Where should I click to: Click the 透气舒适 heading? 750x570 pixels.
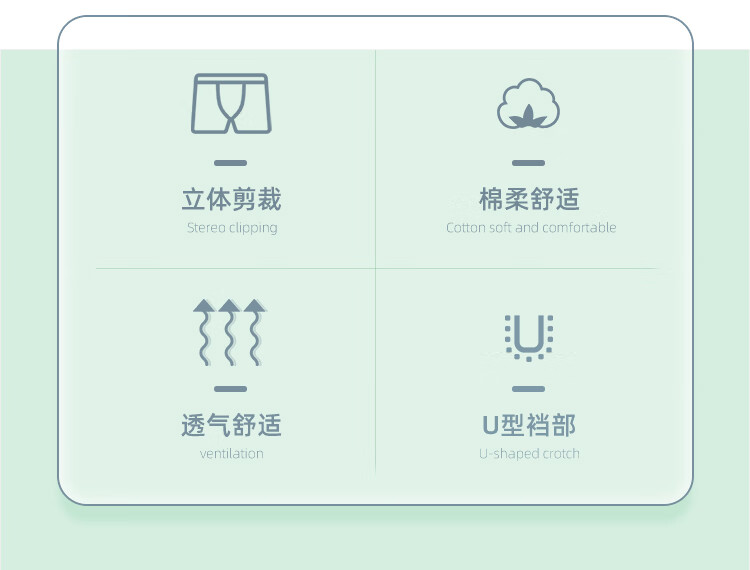click(231, 425)
